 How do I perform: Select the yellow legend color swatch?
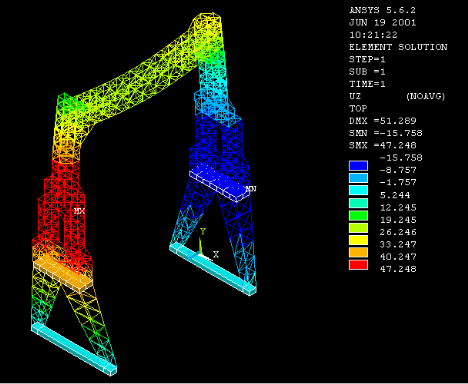tap(358, 240)
